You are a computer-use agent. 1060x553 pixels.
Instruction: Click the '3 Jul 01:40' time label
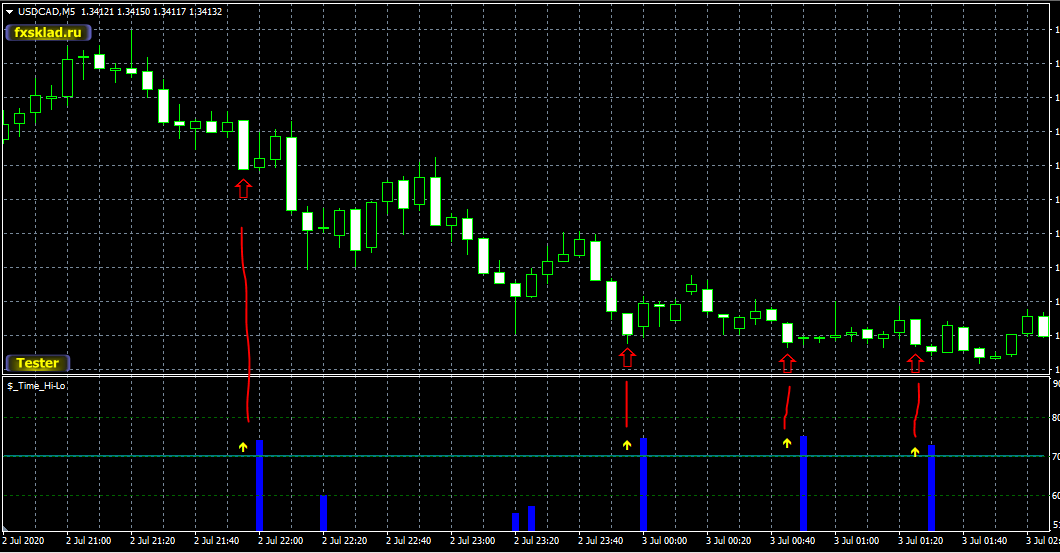click(985, 541)
